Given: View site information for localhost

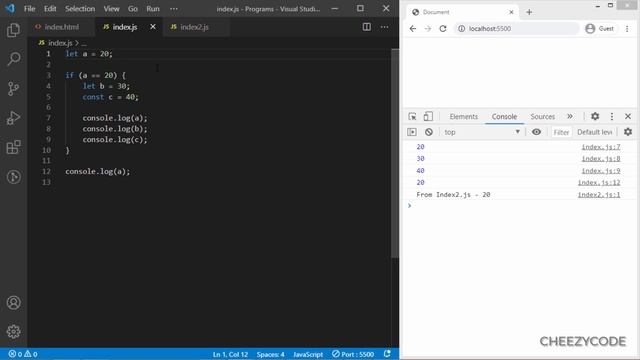Looking at the screenshot, I should pos(461,29).
